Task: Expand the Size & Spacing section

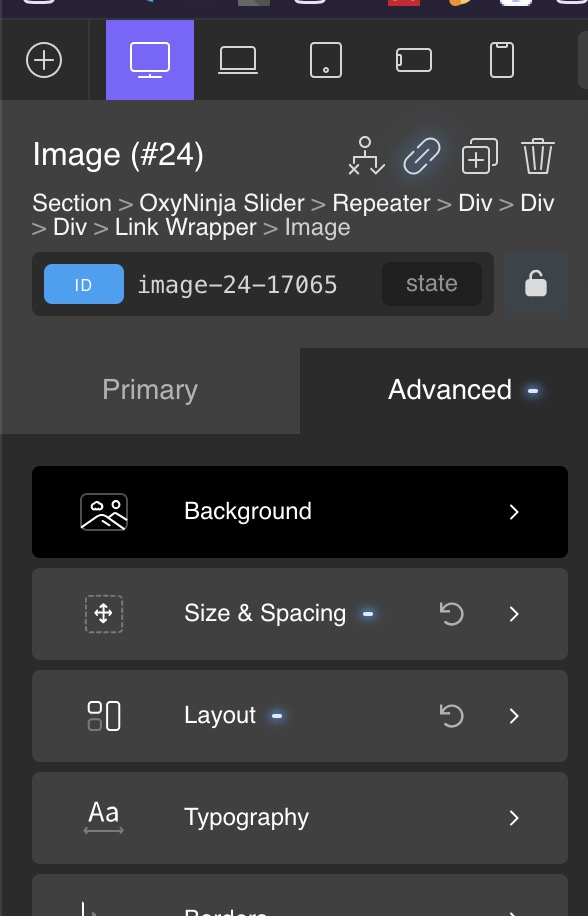Action: point(300,614)
